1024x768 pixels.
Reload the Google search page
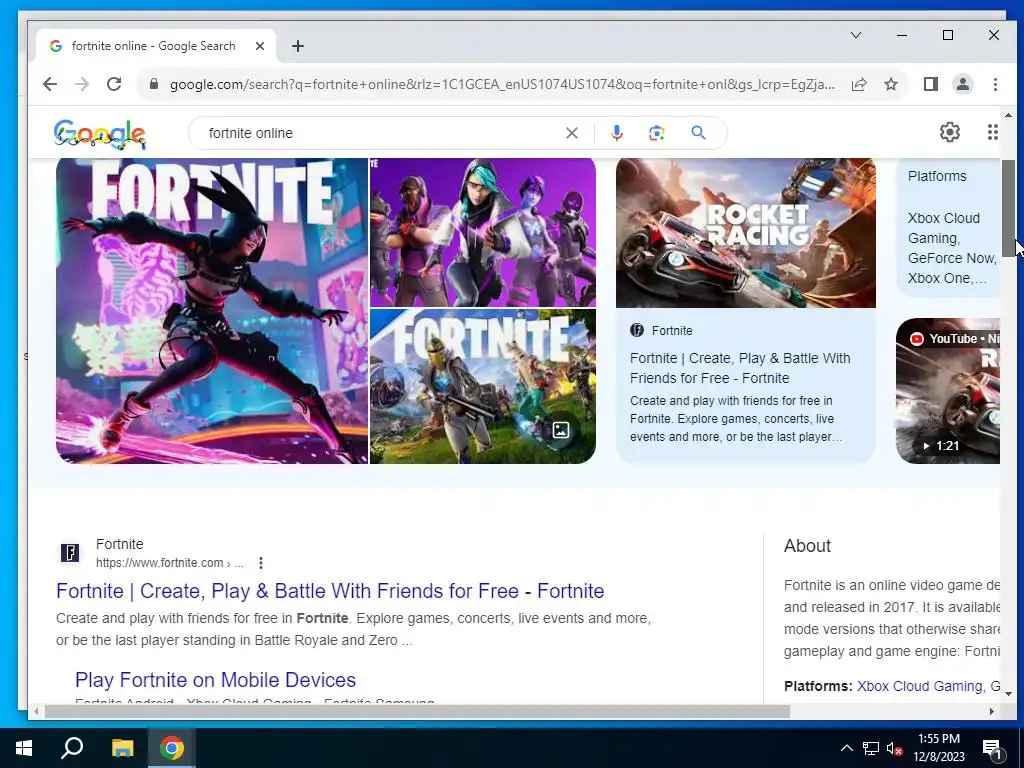pyautogui.click(x=114, y=84)
